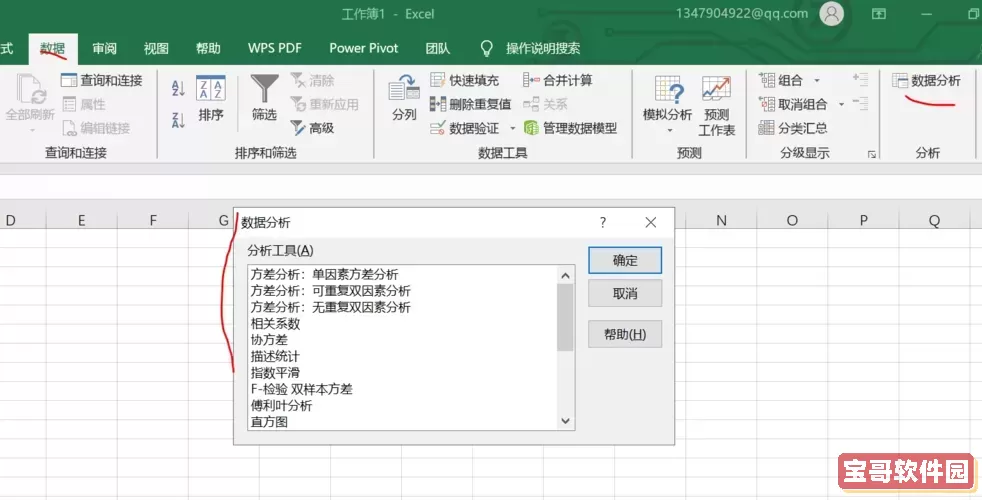Image resolution: width=982 pixels, height=500 pixels.
Task: Click the 取消 button in dialog
Action: click(x=625, y=294)
